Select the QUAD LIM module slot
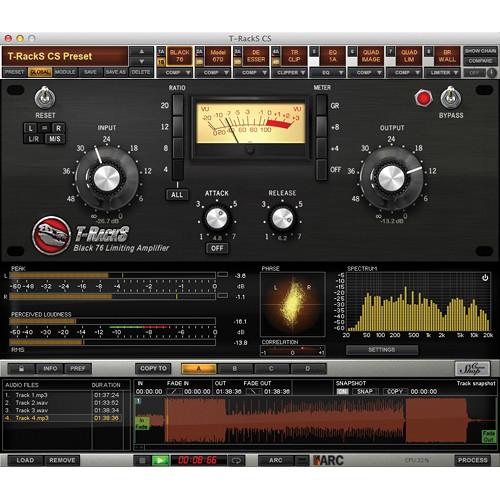Viewport: 500px width, 500px height. click(x=409, y=56)
